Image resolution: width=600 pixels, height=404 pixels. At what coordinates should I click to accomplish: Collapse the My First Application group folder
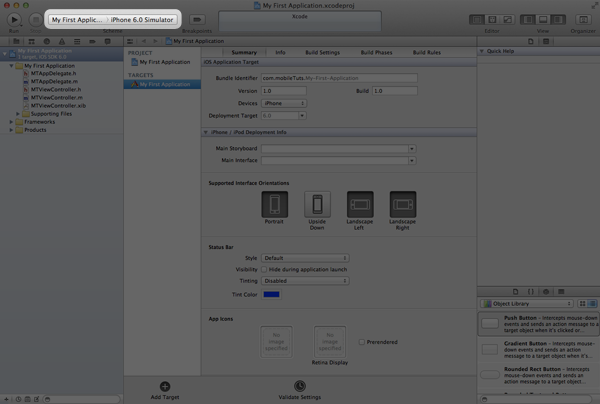[x=11, y=66]
